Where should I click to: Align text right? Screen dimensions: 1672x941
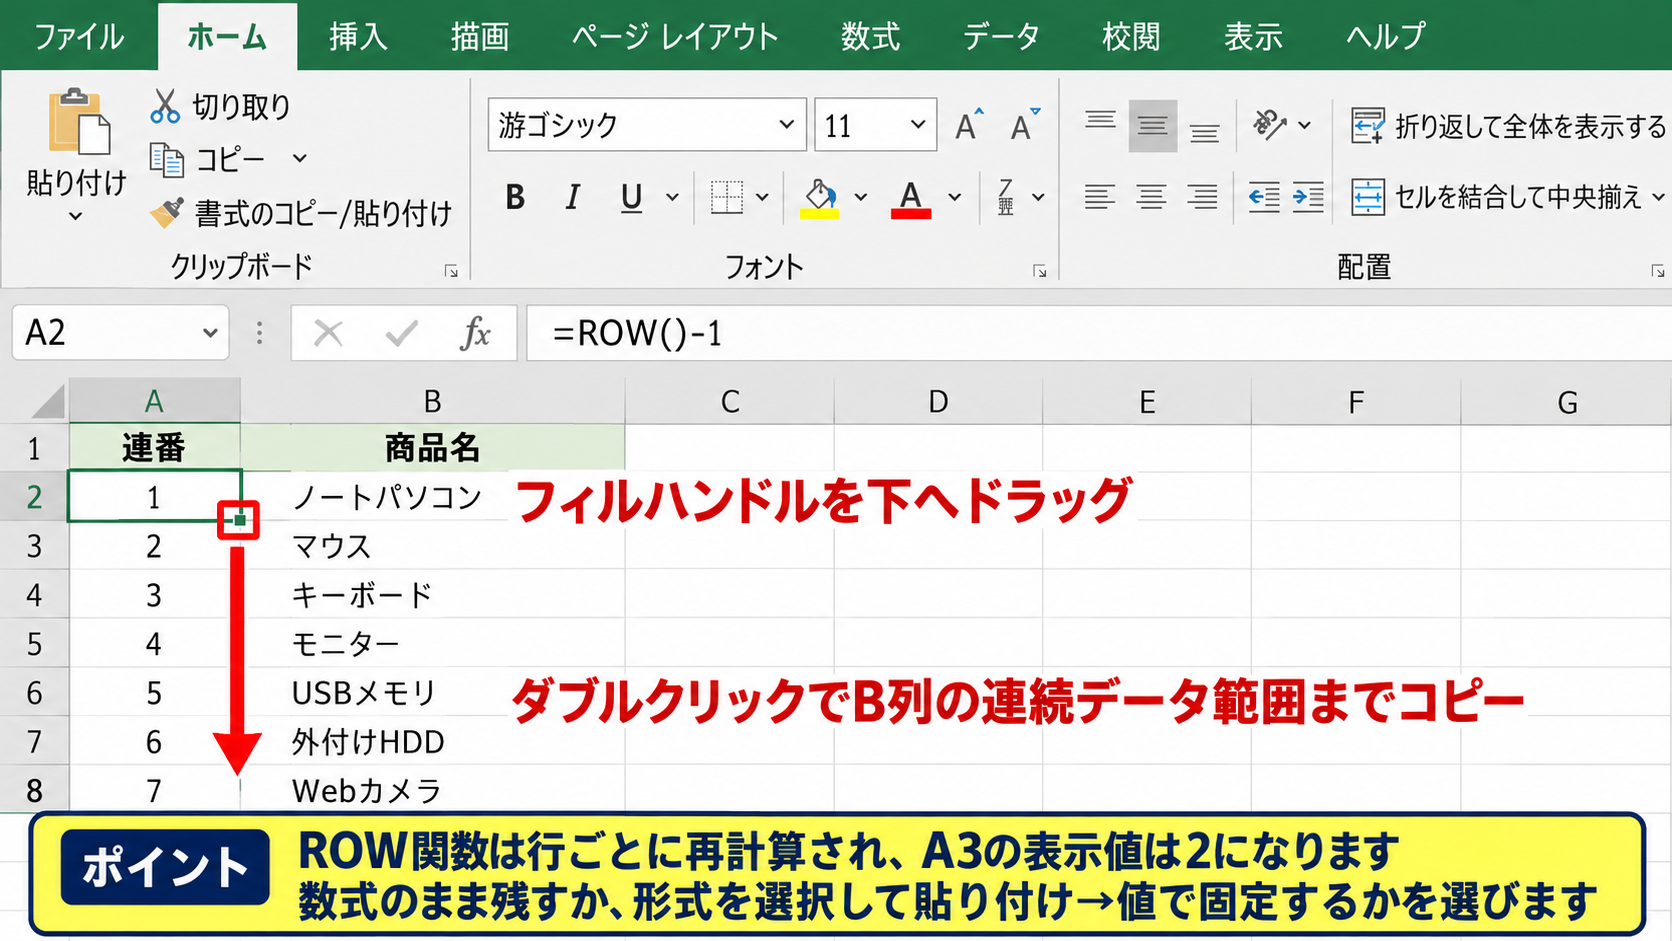1202,198
